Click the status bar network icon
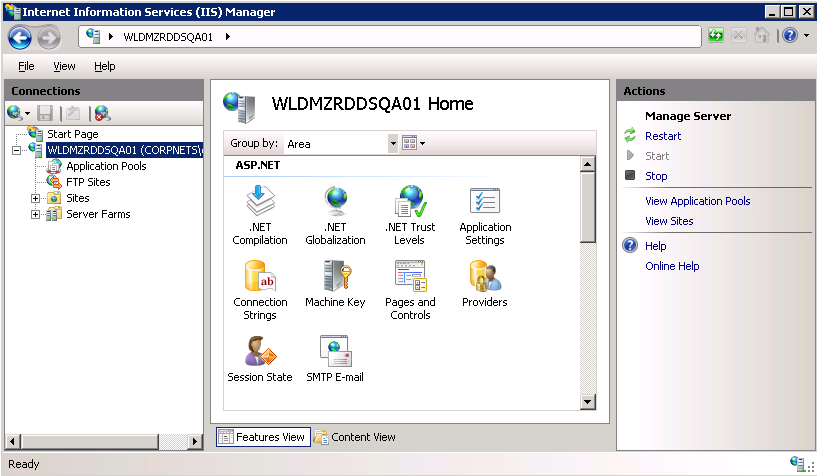 point(797,462)
